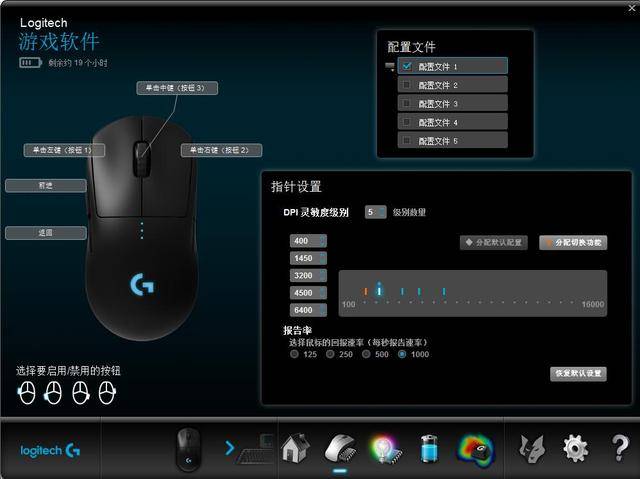
Task: Select the 125 report rate option
Action: pos(294,354)
